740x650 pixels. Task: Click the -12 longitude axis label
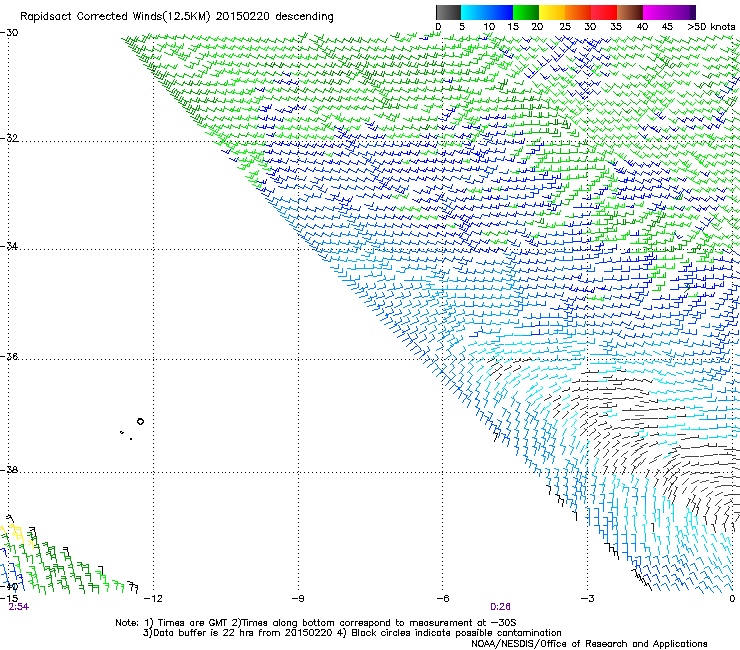coord(153,598)
